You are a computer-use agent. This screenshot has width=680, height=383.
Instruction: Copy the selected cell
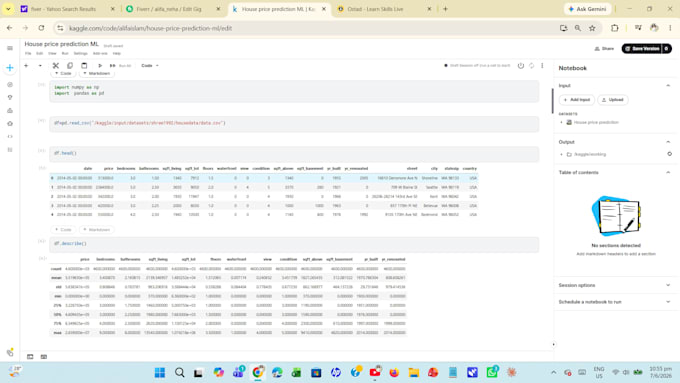(70, 65)
